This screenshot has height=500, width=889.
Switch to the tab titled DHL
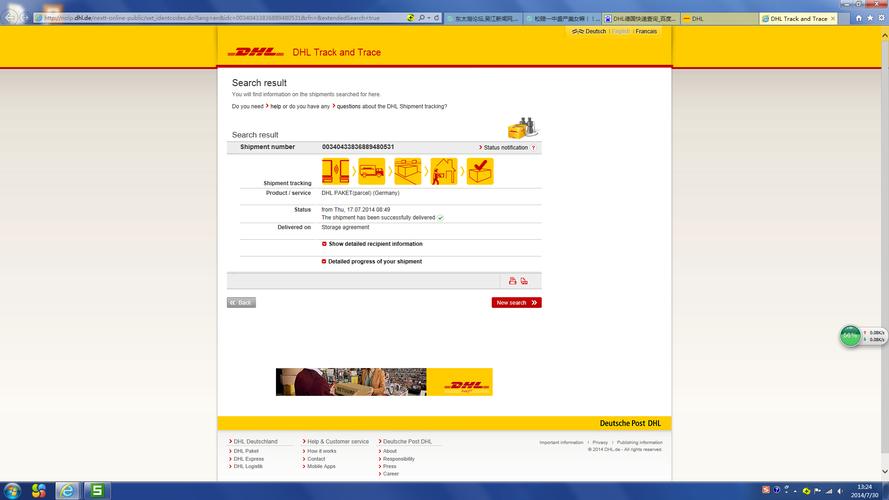click(720, 19)
